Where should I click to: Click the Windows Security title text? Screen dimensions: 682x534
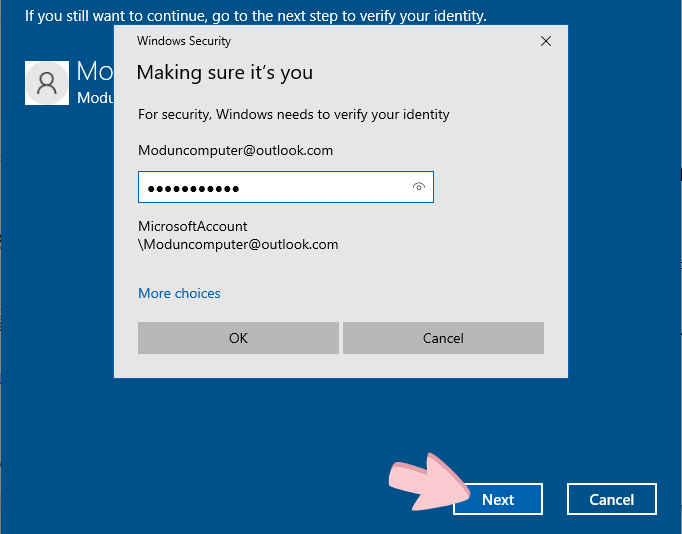pos(184,41)
